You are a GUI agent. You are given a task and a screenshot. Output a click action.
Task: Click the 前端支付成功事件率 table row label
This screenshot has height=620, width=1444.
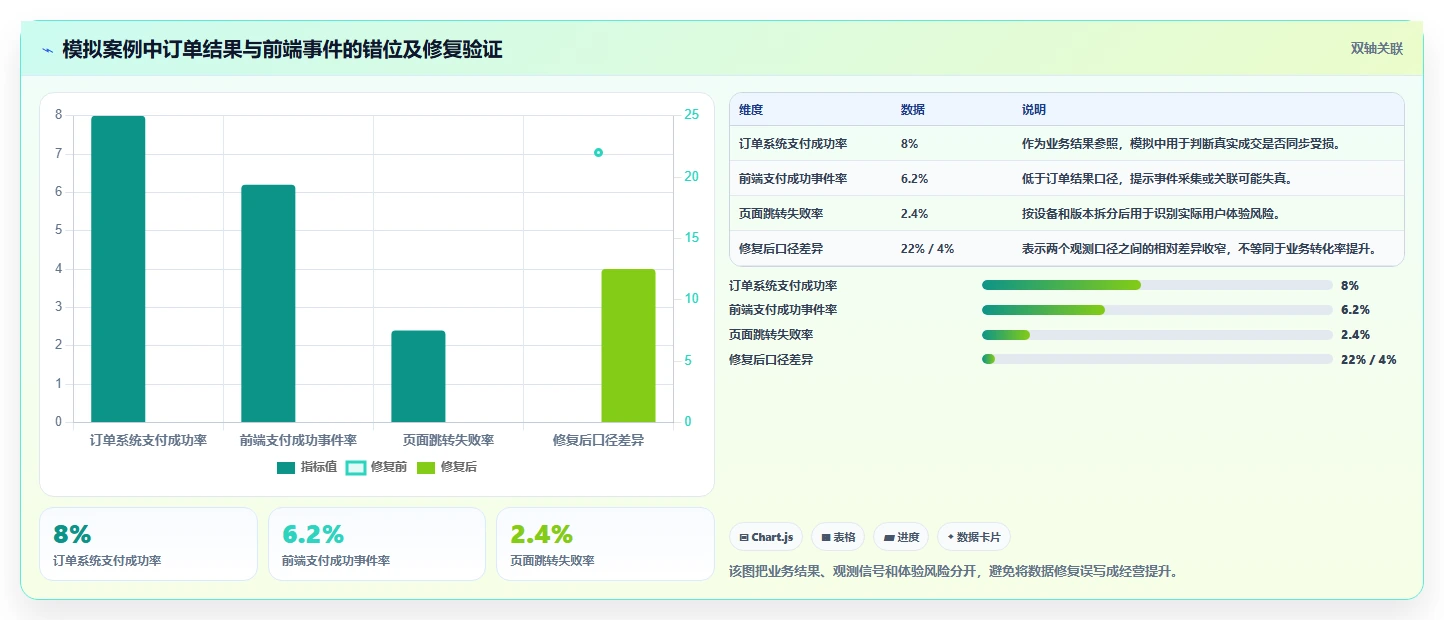[x=793, y=179]
